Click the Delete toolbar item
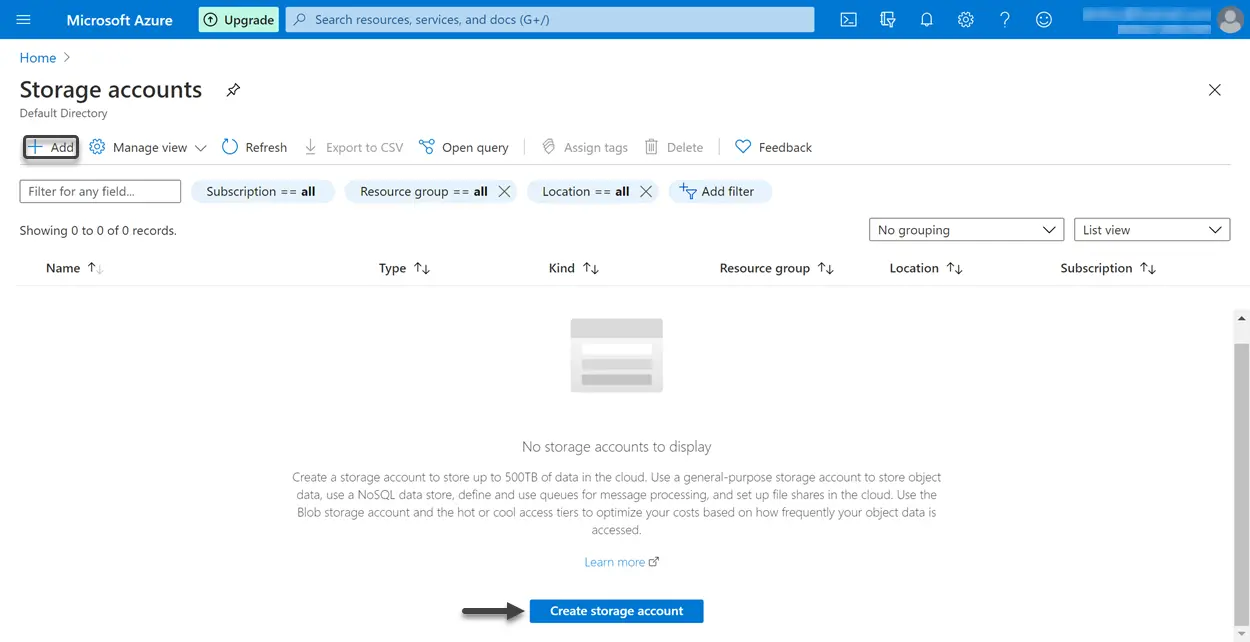 [674, 147]
